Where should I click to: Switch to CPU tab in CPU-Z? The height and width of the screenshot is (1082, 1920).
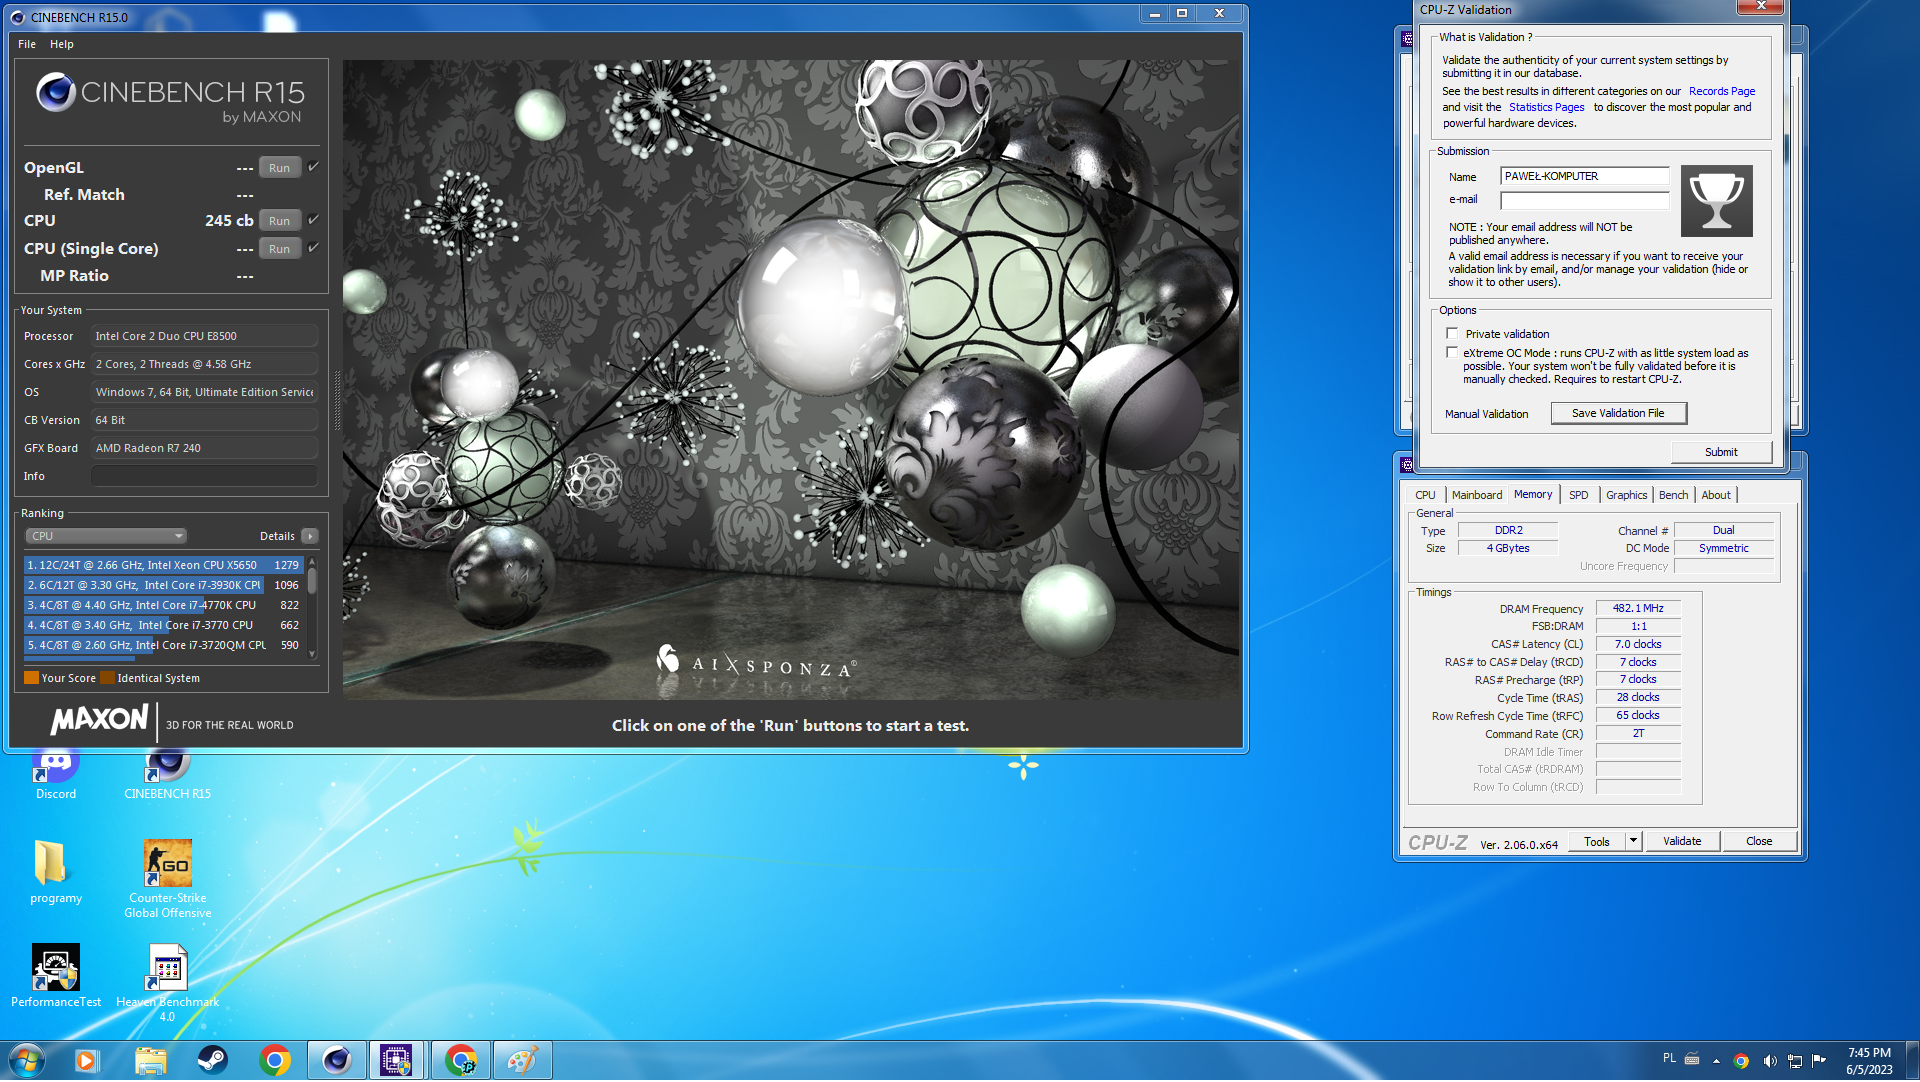pos(1425,496)
